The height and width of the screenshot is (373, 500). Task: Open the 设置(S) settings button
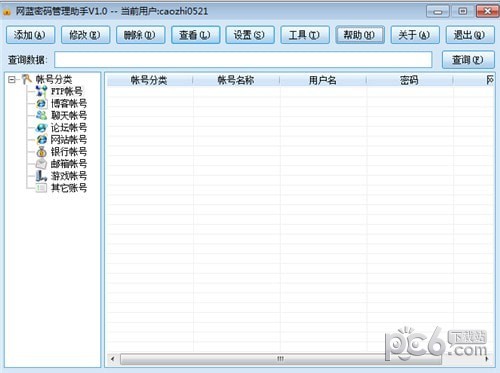(x=250, y=35)
